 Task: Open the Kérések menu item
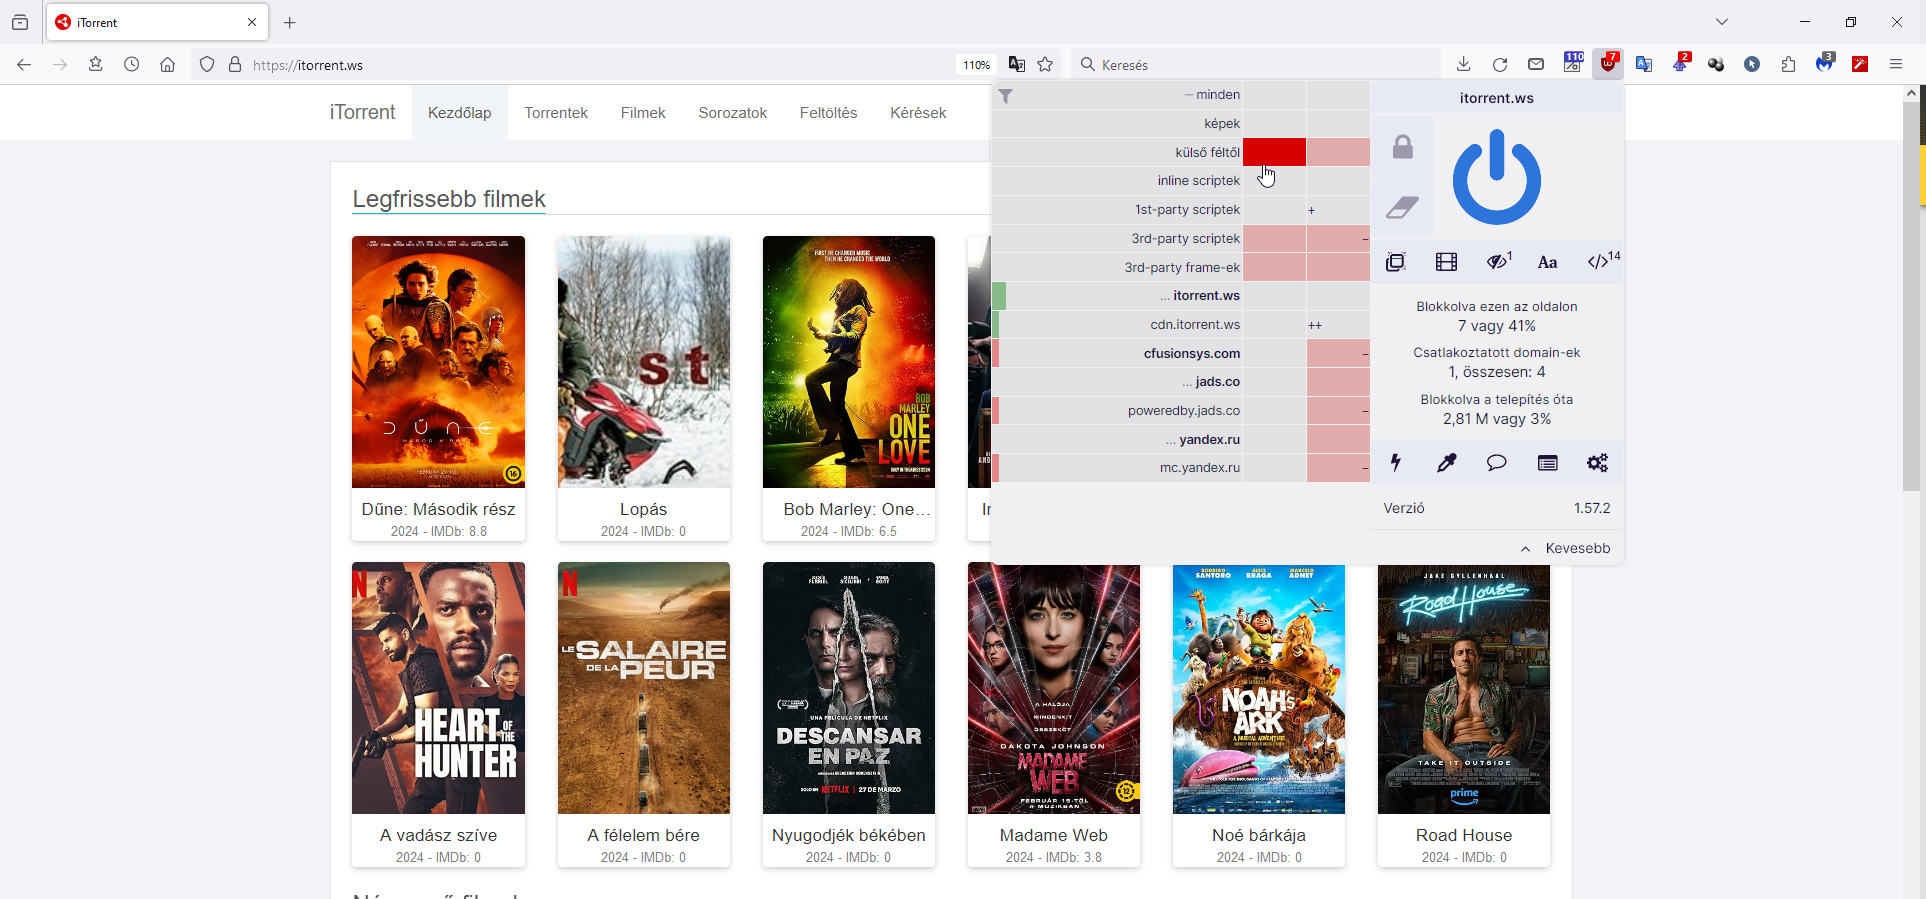(x=918, y=113)
